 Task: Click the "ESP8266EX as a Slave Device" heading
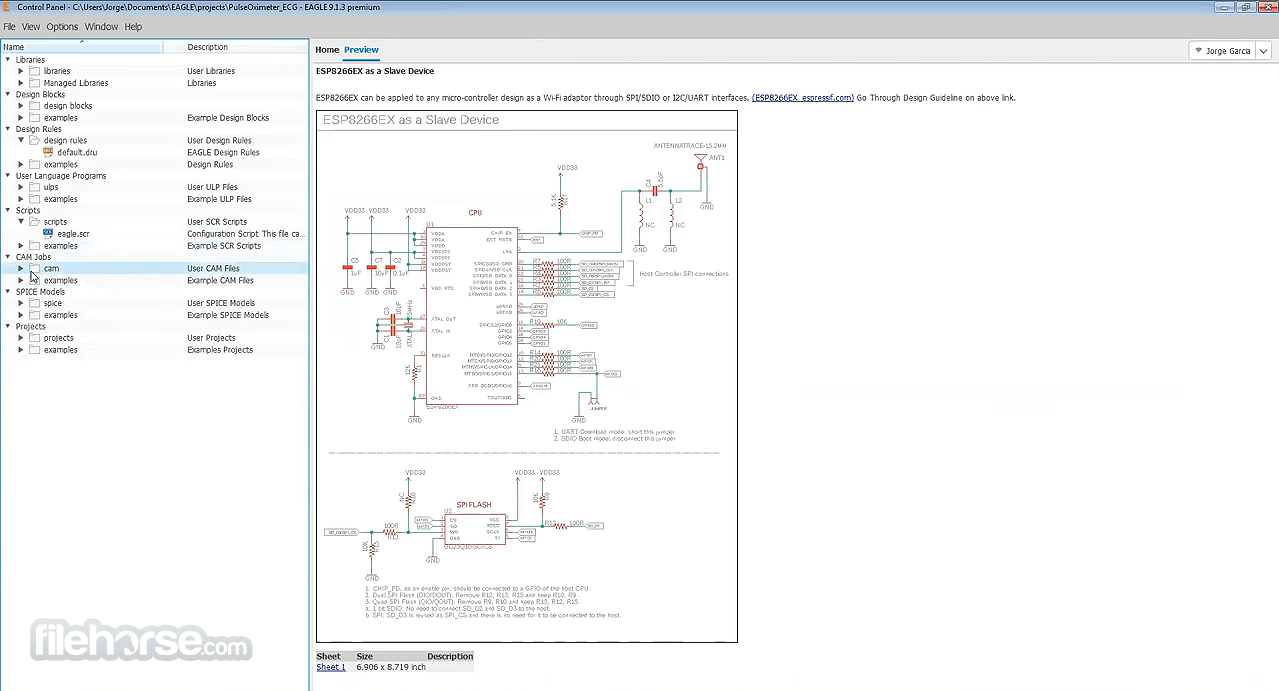click(x=375, y=71)
